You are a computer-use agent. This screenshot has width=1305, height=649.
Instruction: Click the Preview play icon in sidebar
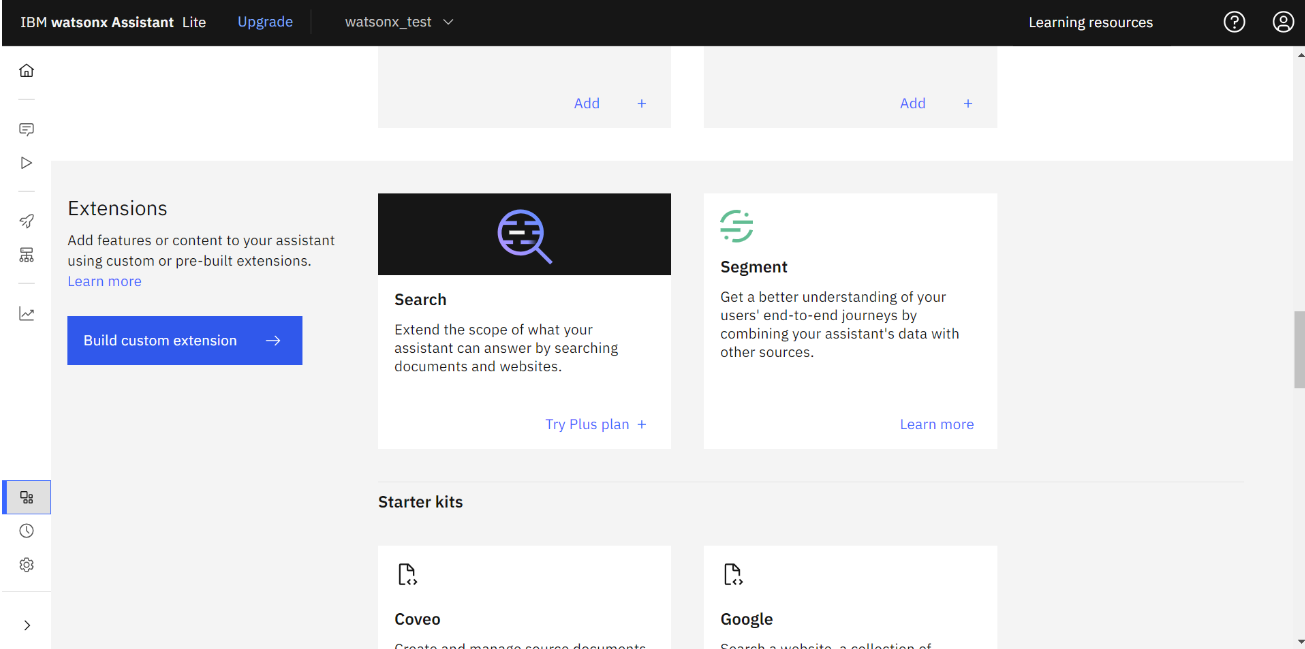27,163
